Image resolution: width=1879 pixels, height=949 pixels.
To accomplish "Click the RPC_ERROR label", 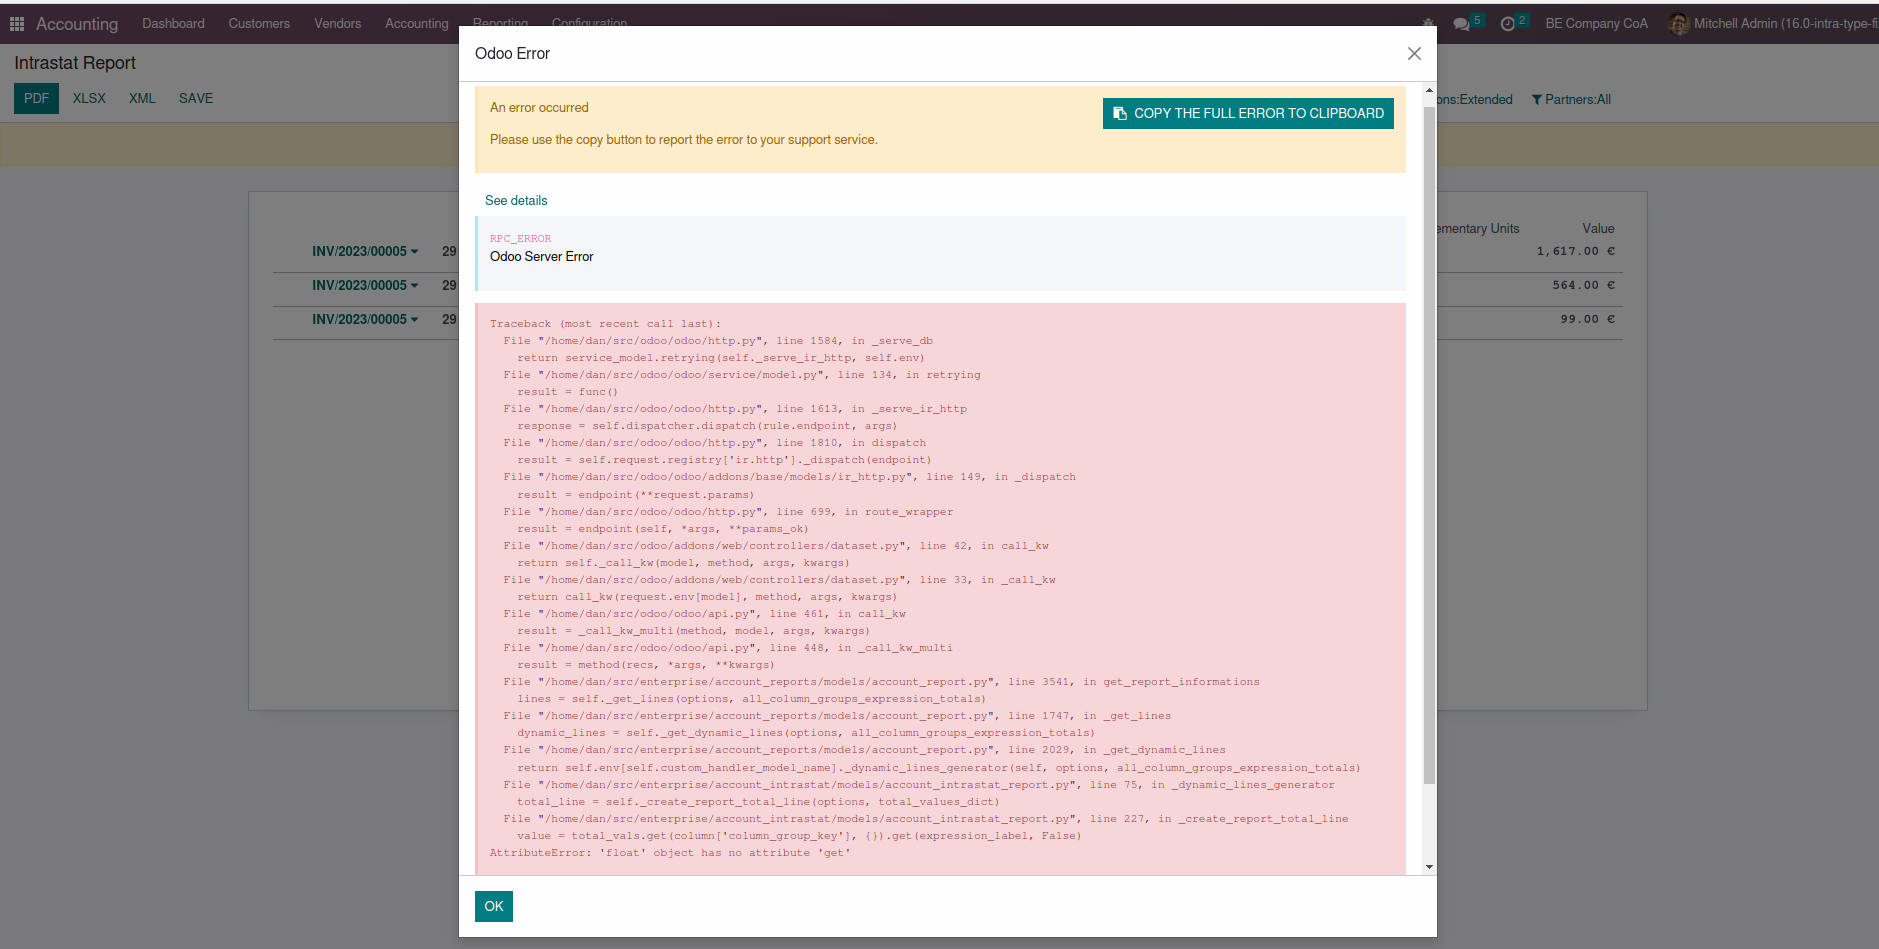I will pyautogui.click(x=520, y=239).
